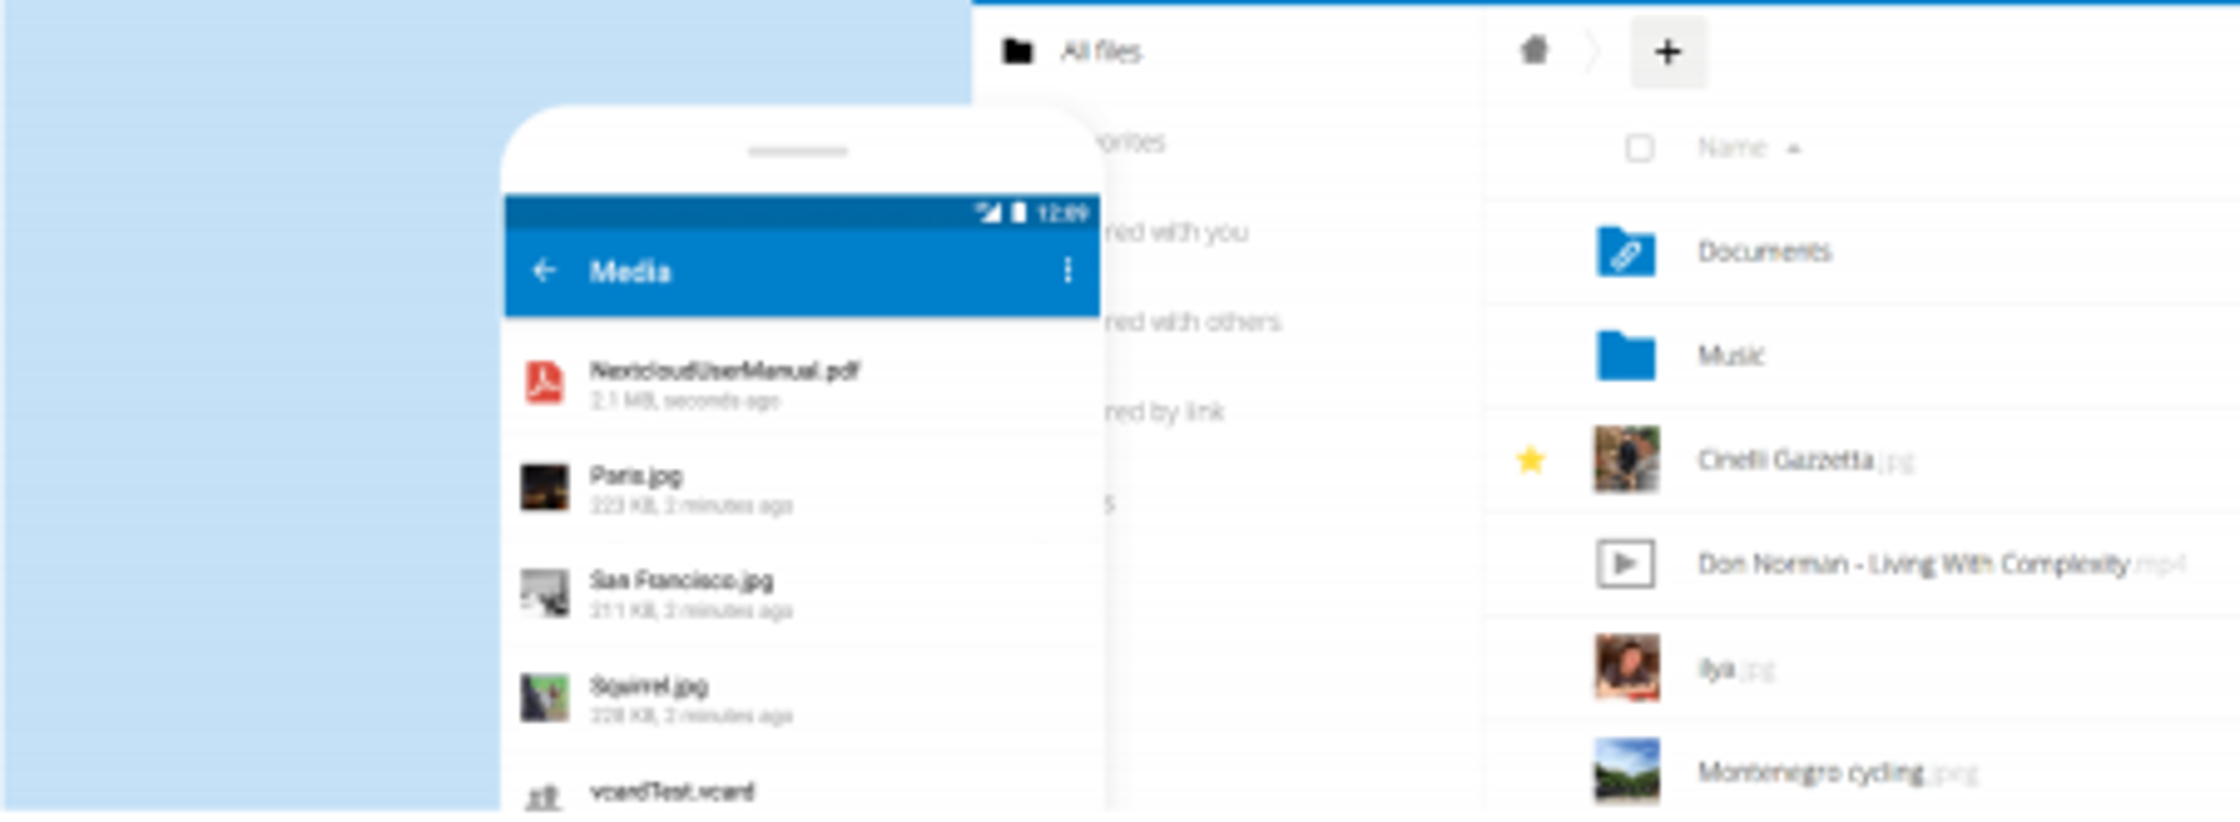Open the Music folder icon
This screenshot has height=822, width=2240.
pos(1625,356)
